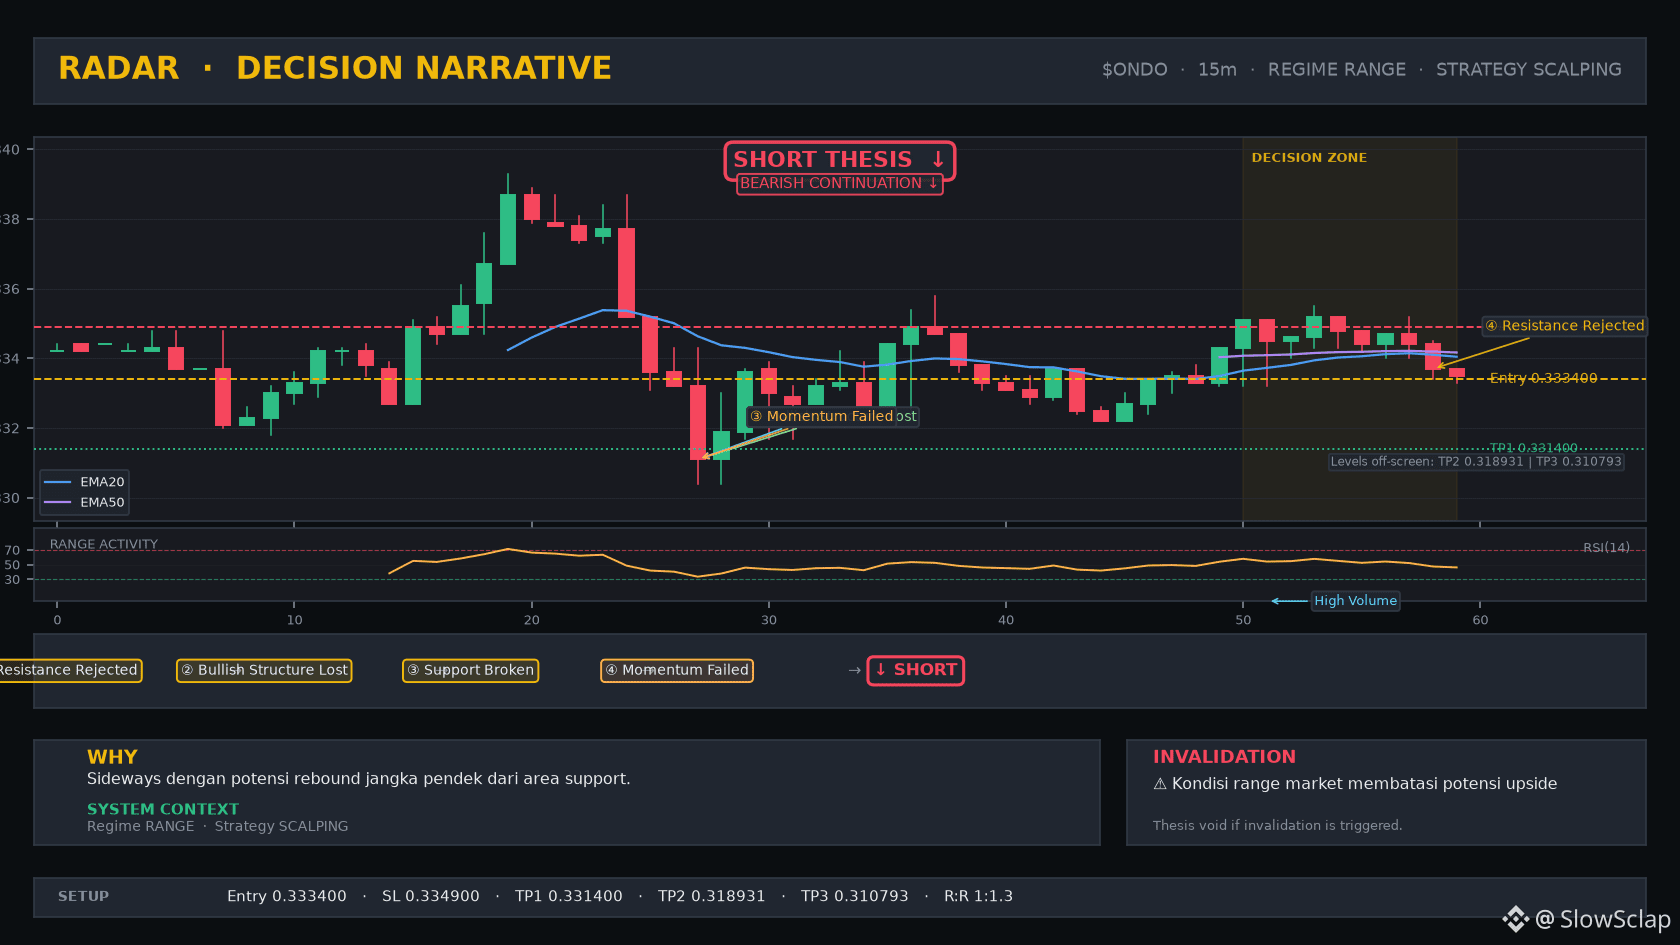Screen dimensions: 1680x945
Task: Click the EMA50 purple legend line
Action: click(58, 502)
